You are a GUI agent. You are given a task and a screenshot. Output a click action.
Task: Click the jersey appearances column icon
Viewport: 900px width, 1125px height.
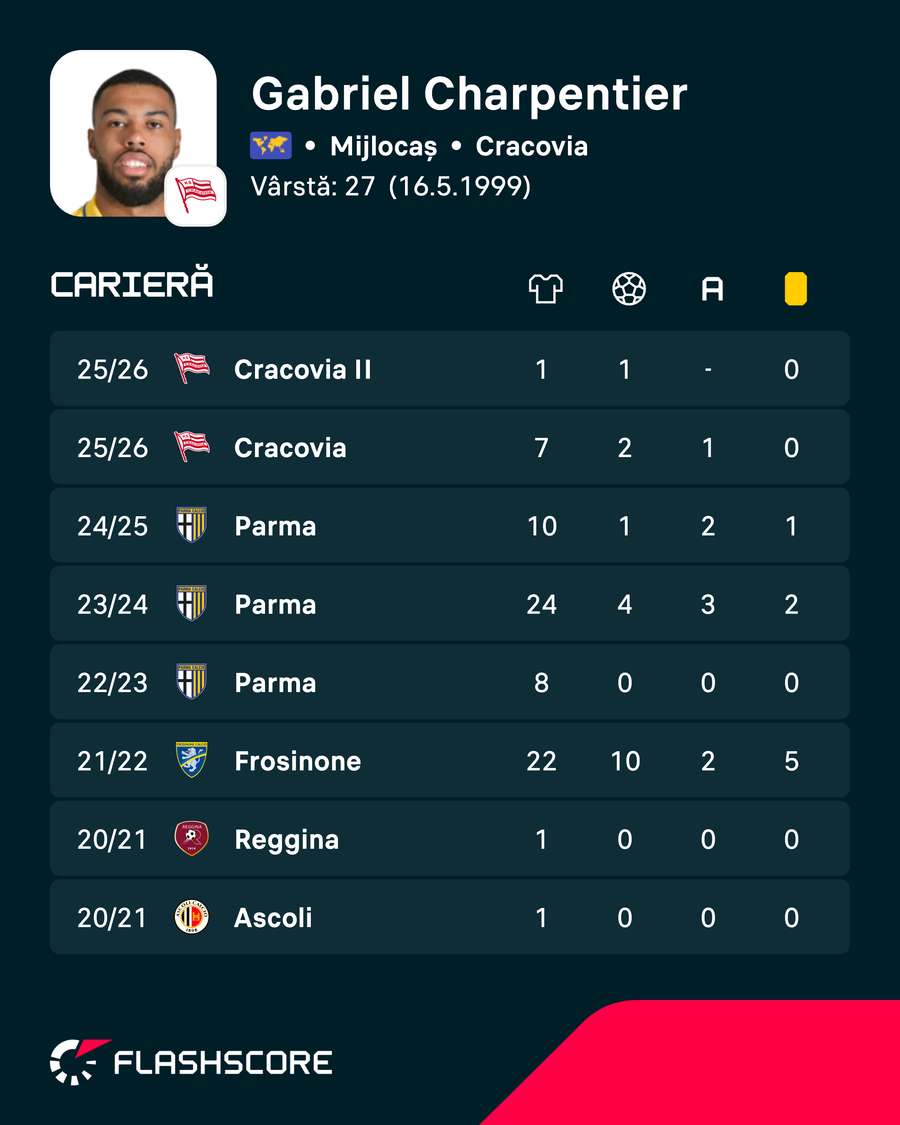coord(545,289)
